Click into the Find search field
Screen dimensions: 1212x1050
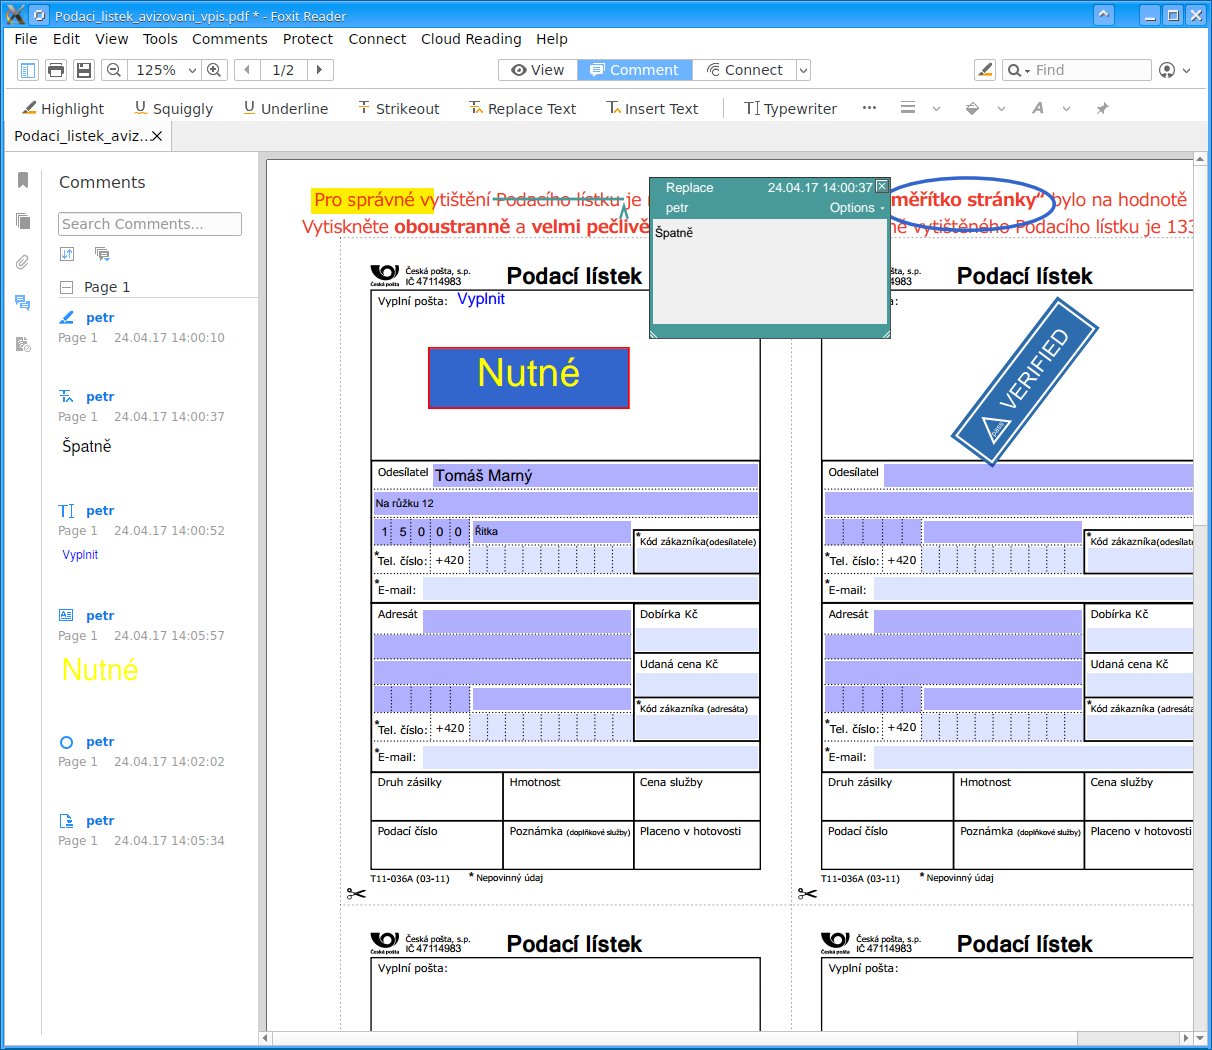[x=1091, y=70]
